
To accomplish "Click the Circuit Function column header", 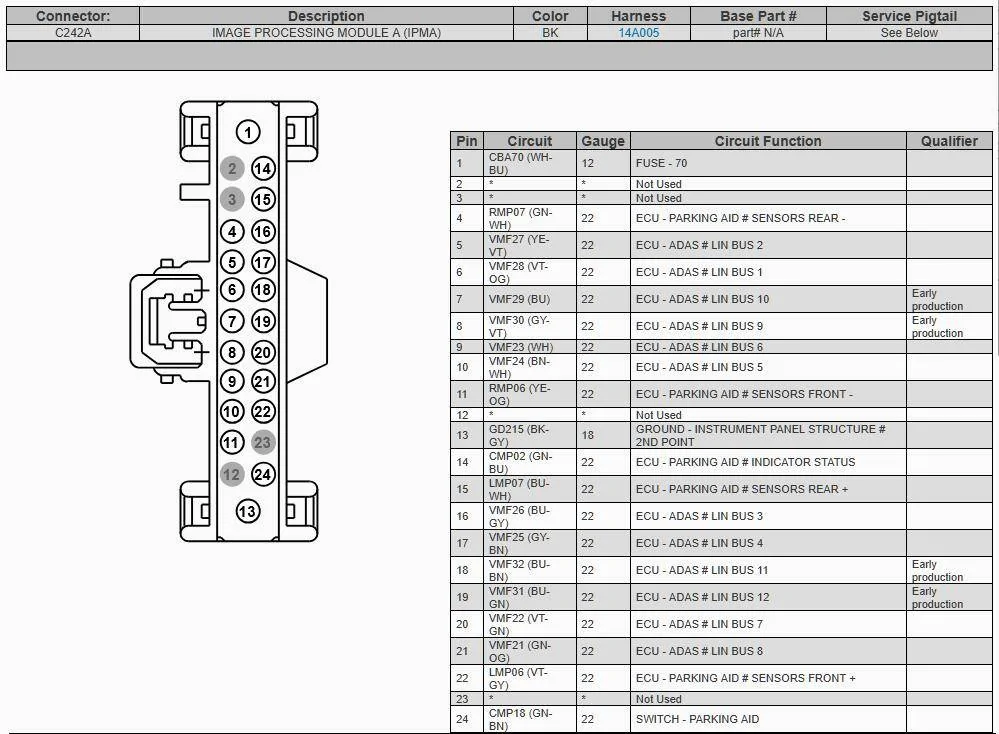I will (x=768, y=141).
